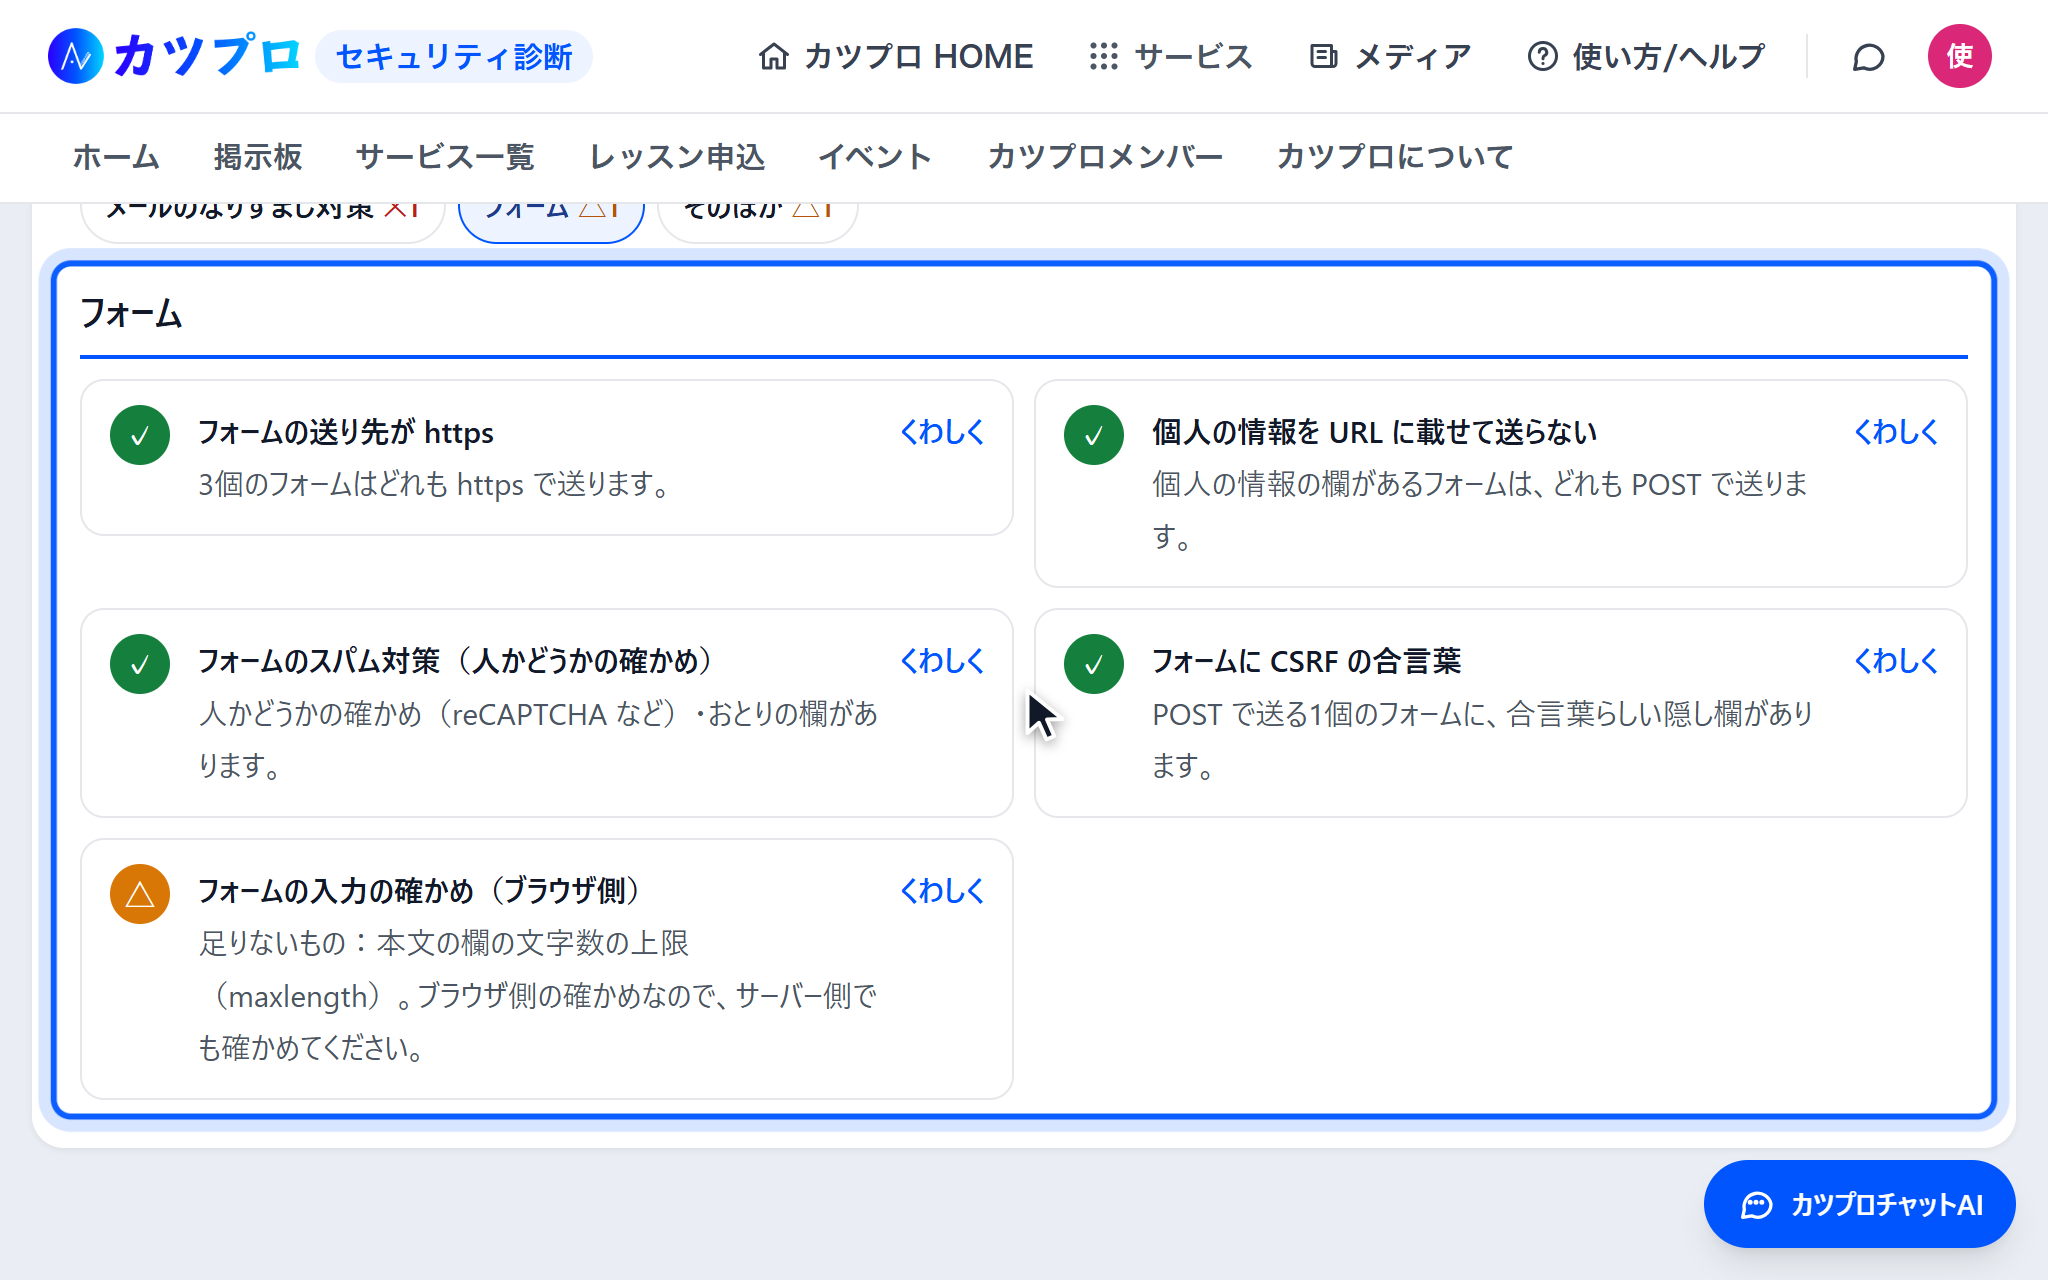Open カツプロメンバー tab
2048x1280 pixels.
pyautogui.click(x=1105, y=157)
